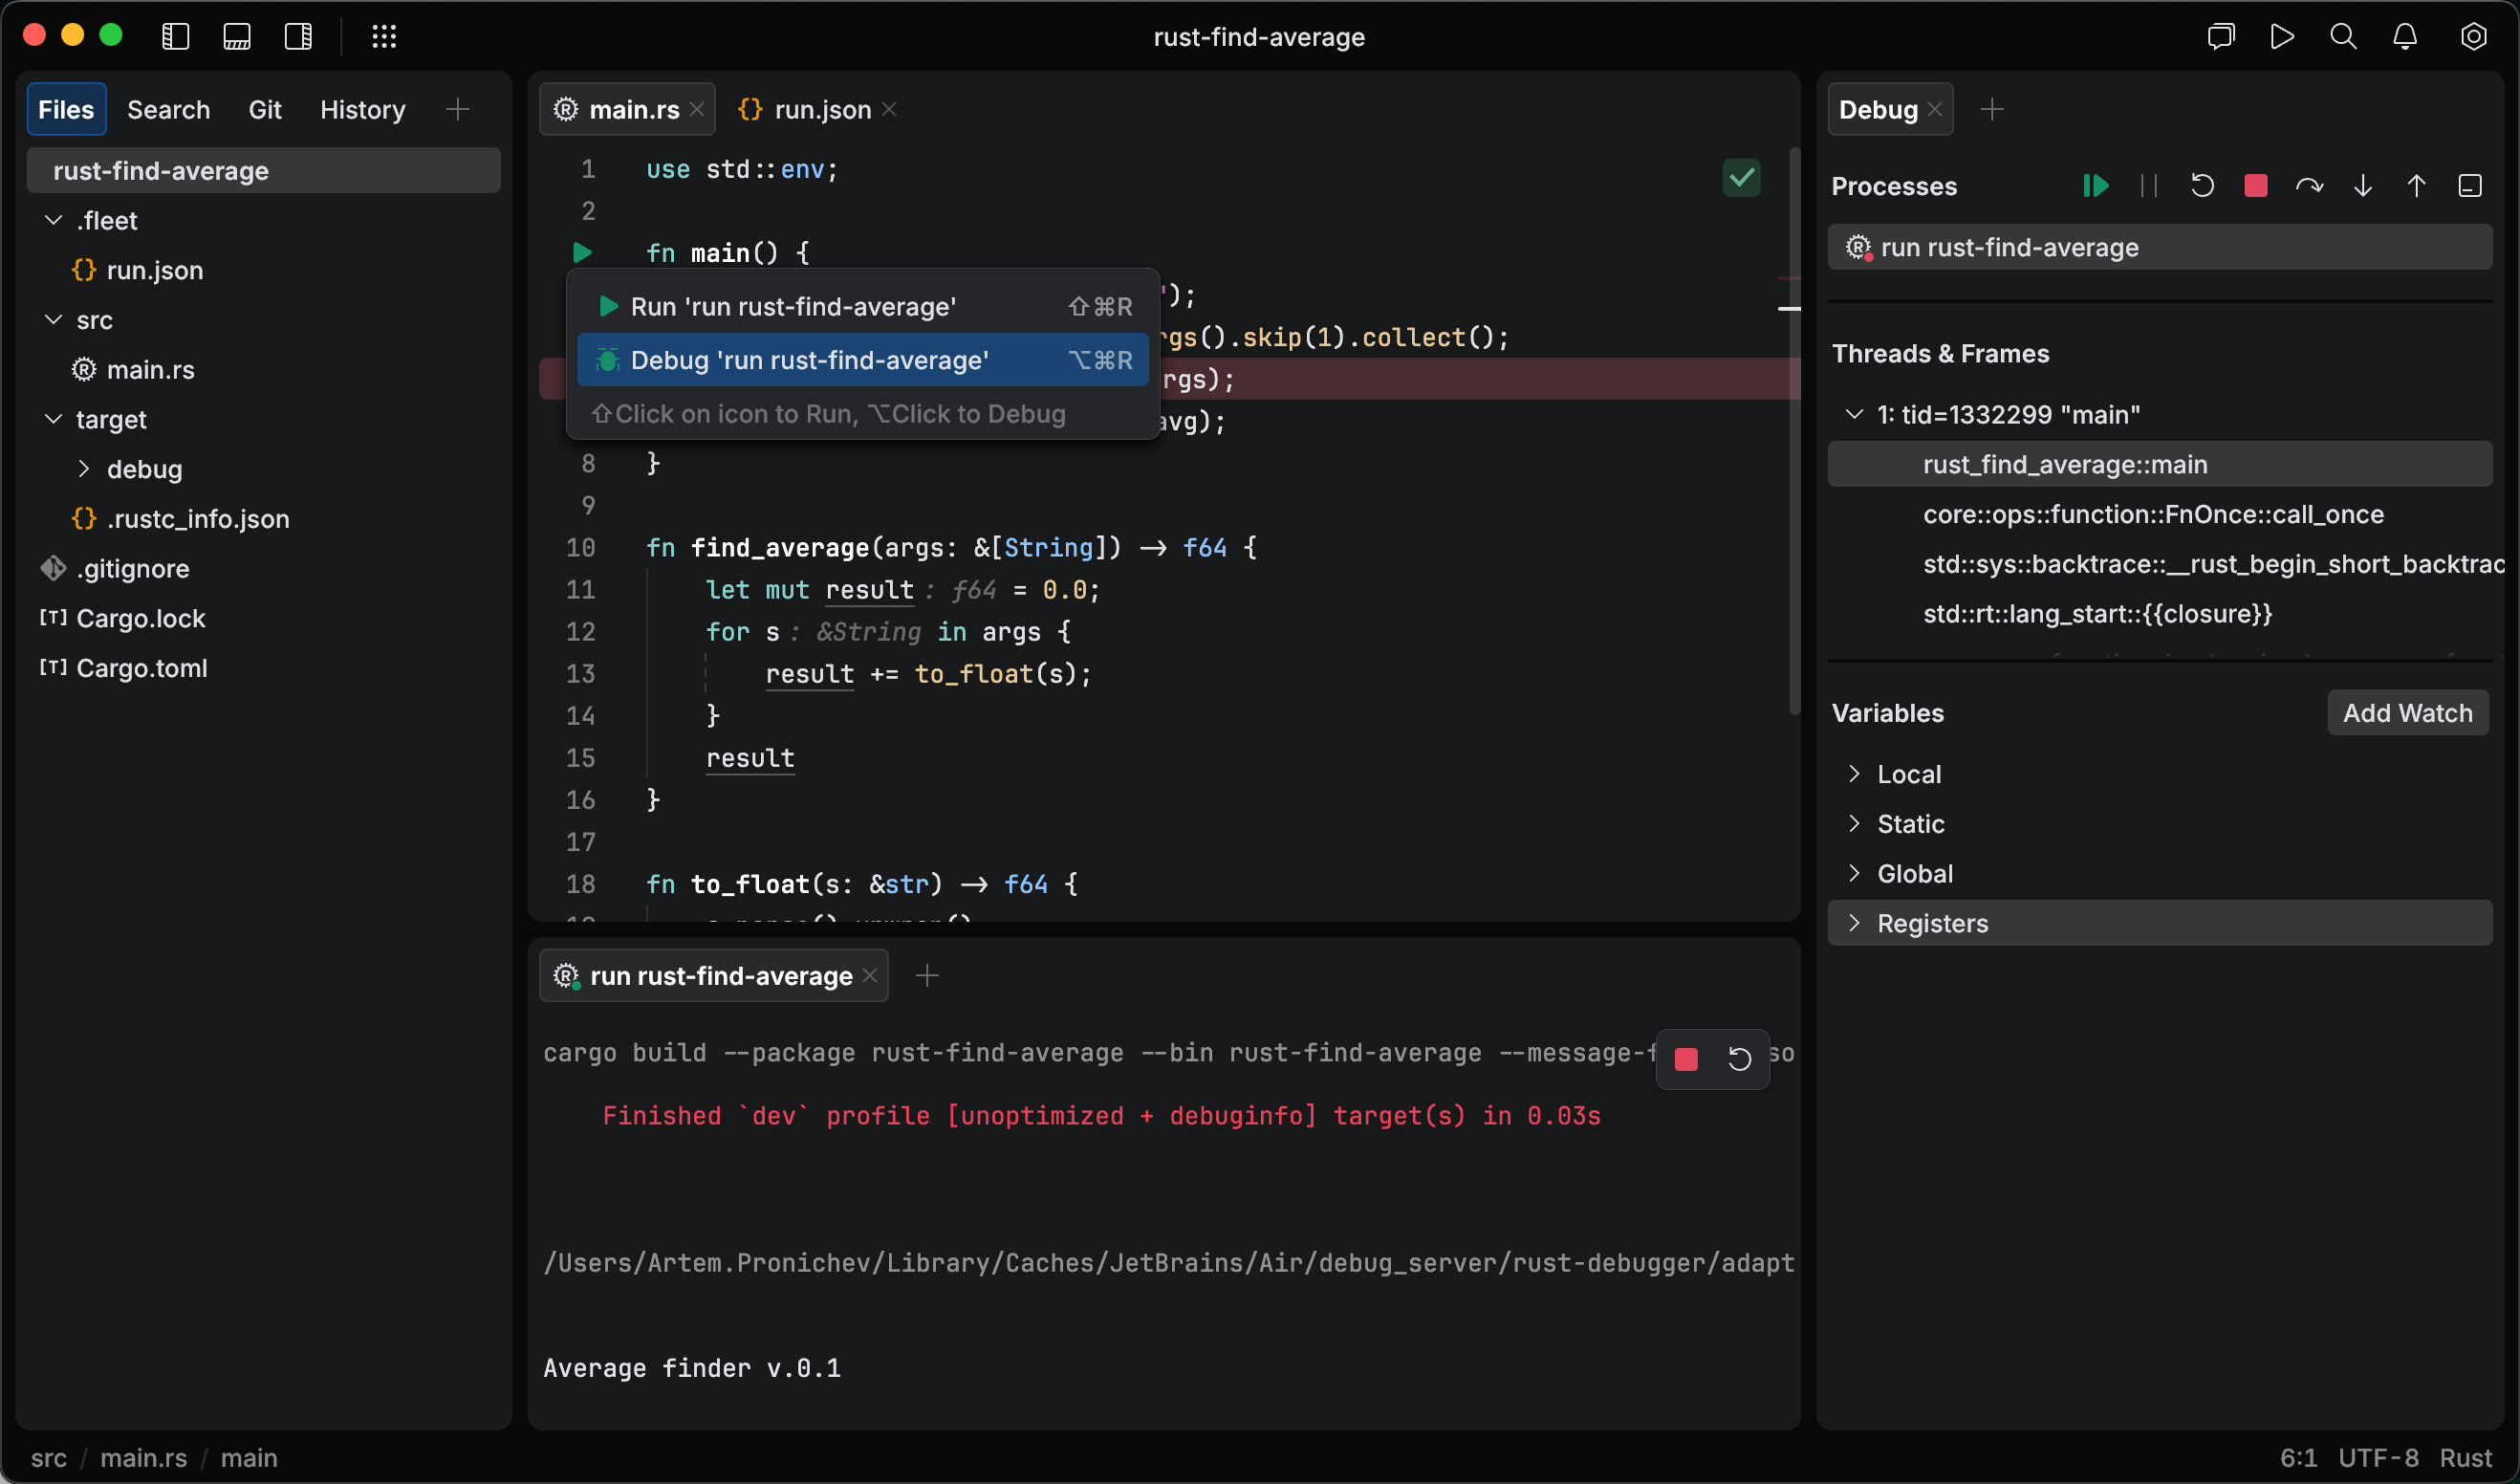Click the Step Into down-arrow icon
This screenshot has width=2520, height=1484.
click(x=2362, y=185)
